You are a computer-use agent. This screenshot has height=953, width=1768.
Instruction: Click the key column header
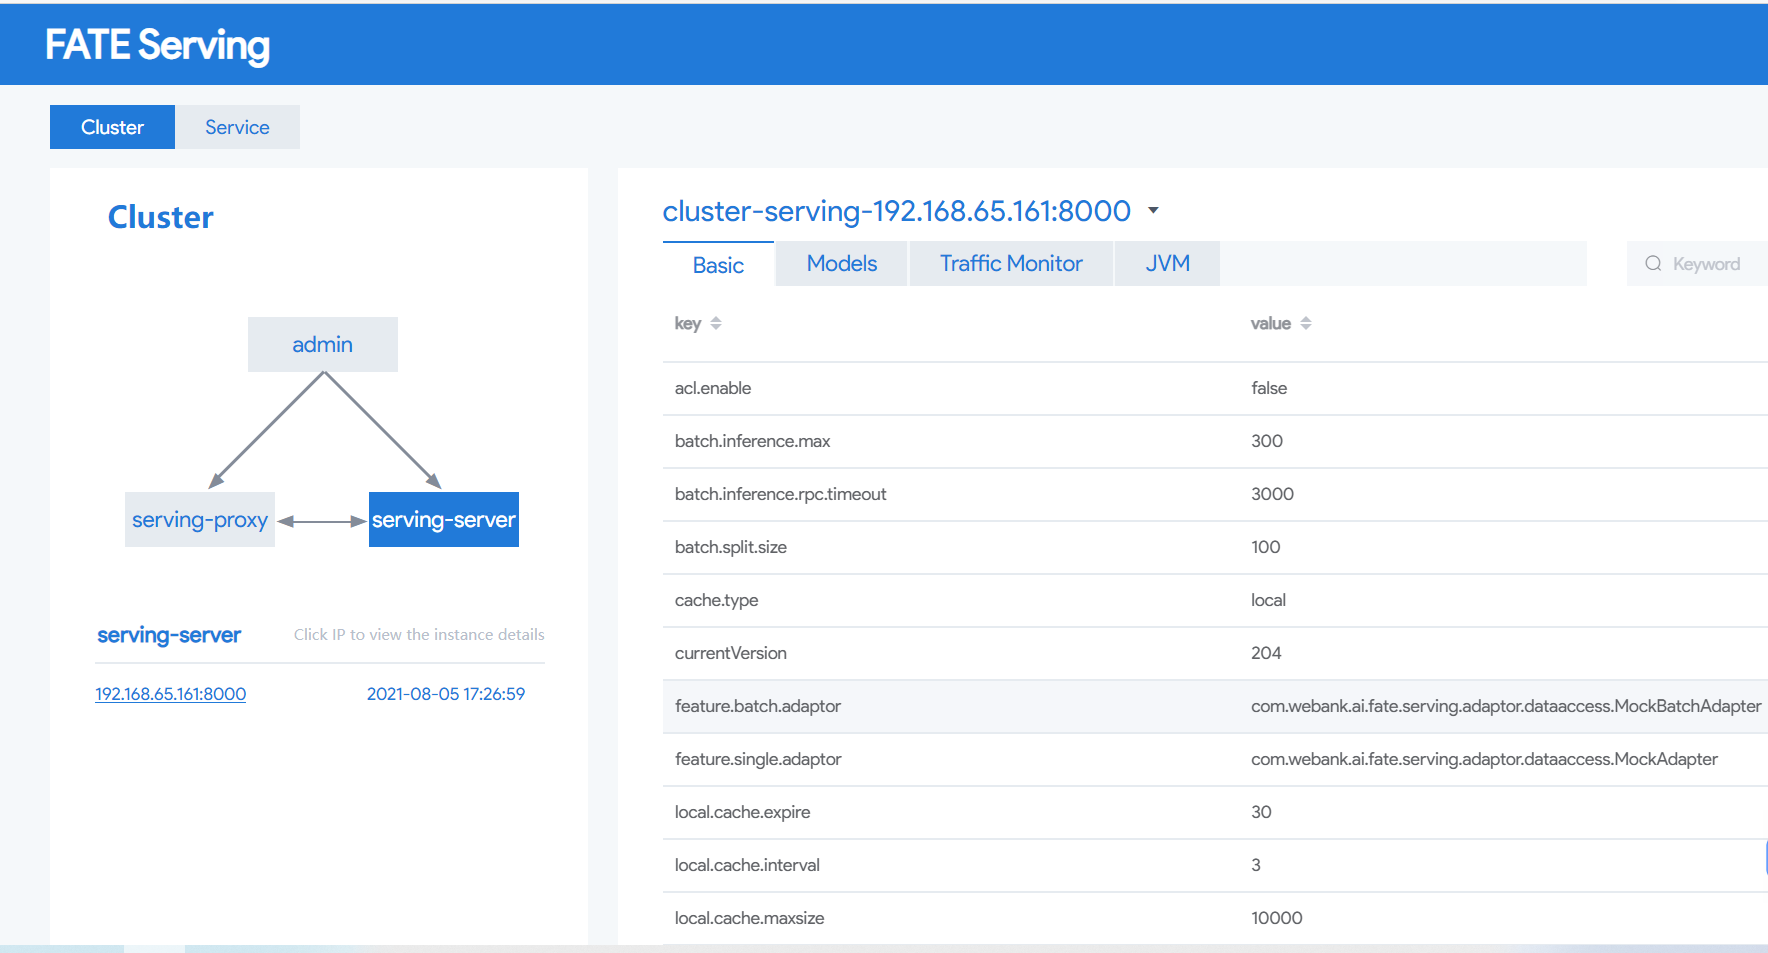688,323
